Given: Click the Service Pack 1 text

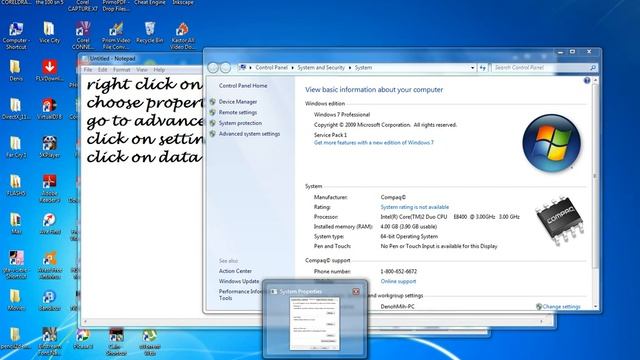Looking at the screenshot, I should 330,135.
